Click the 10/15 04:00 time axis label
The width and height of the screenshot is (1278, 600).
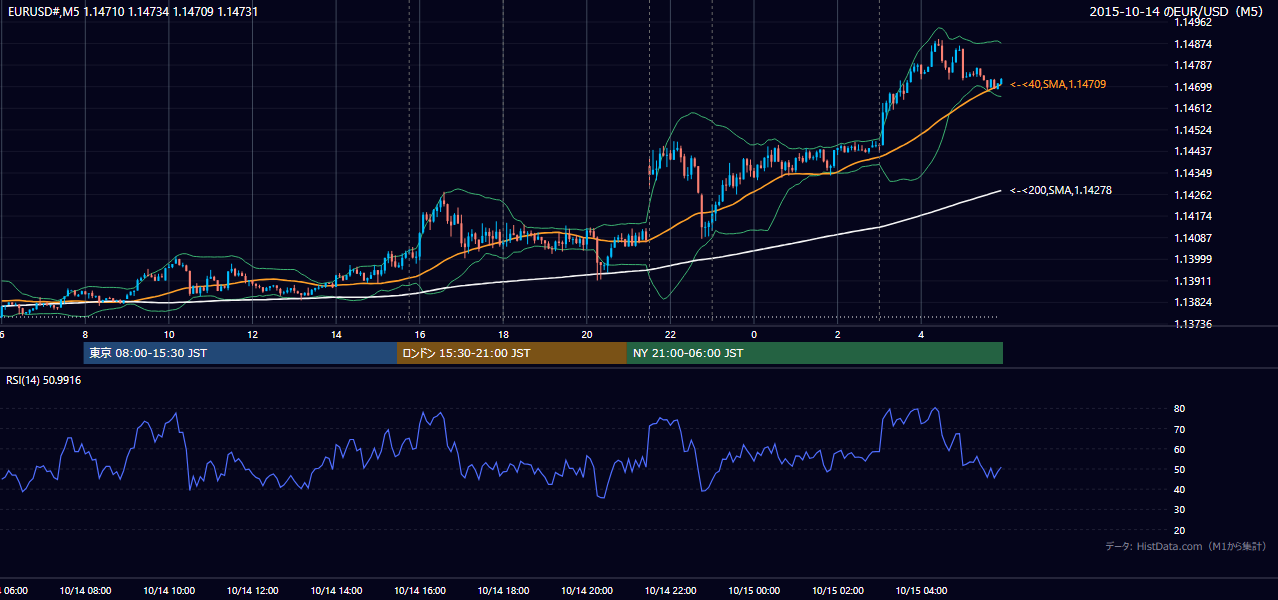click(922, 591)
